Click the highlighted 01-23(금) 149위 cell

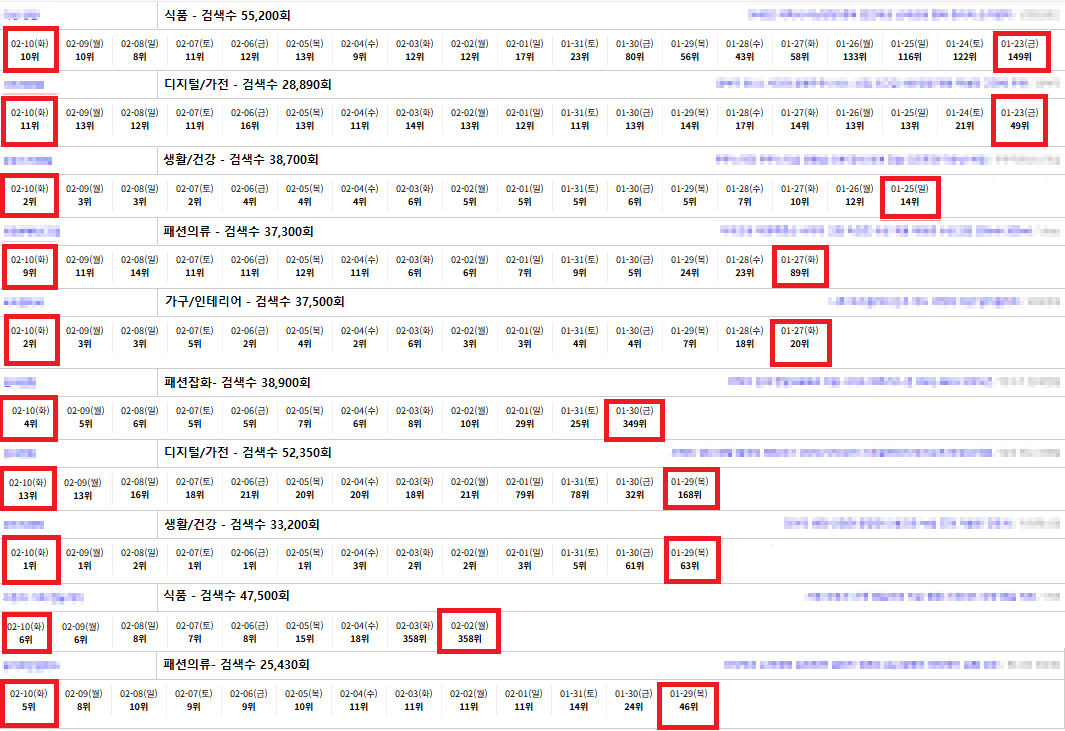[x=1020, y=50]
